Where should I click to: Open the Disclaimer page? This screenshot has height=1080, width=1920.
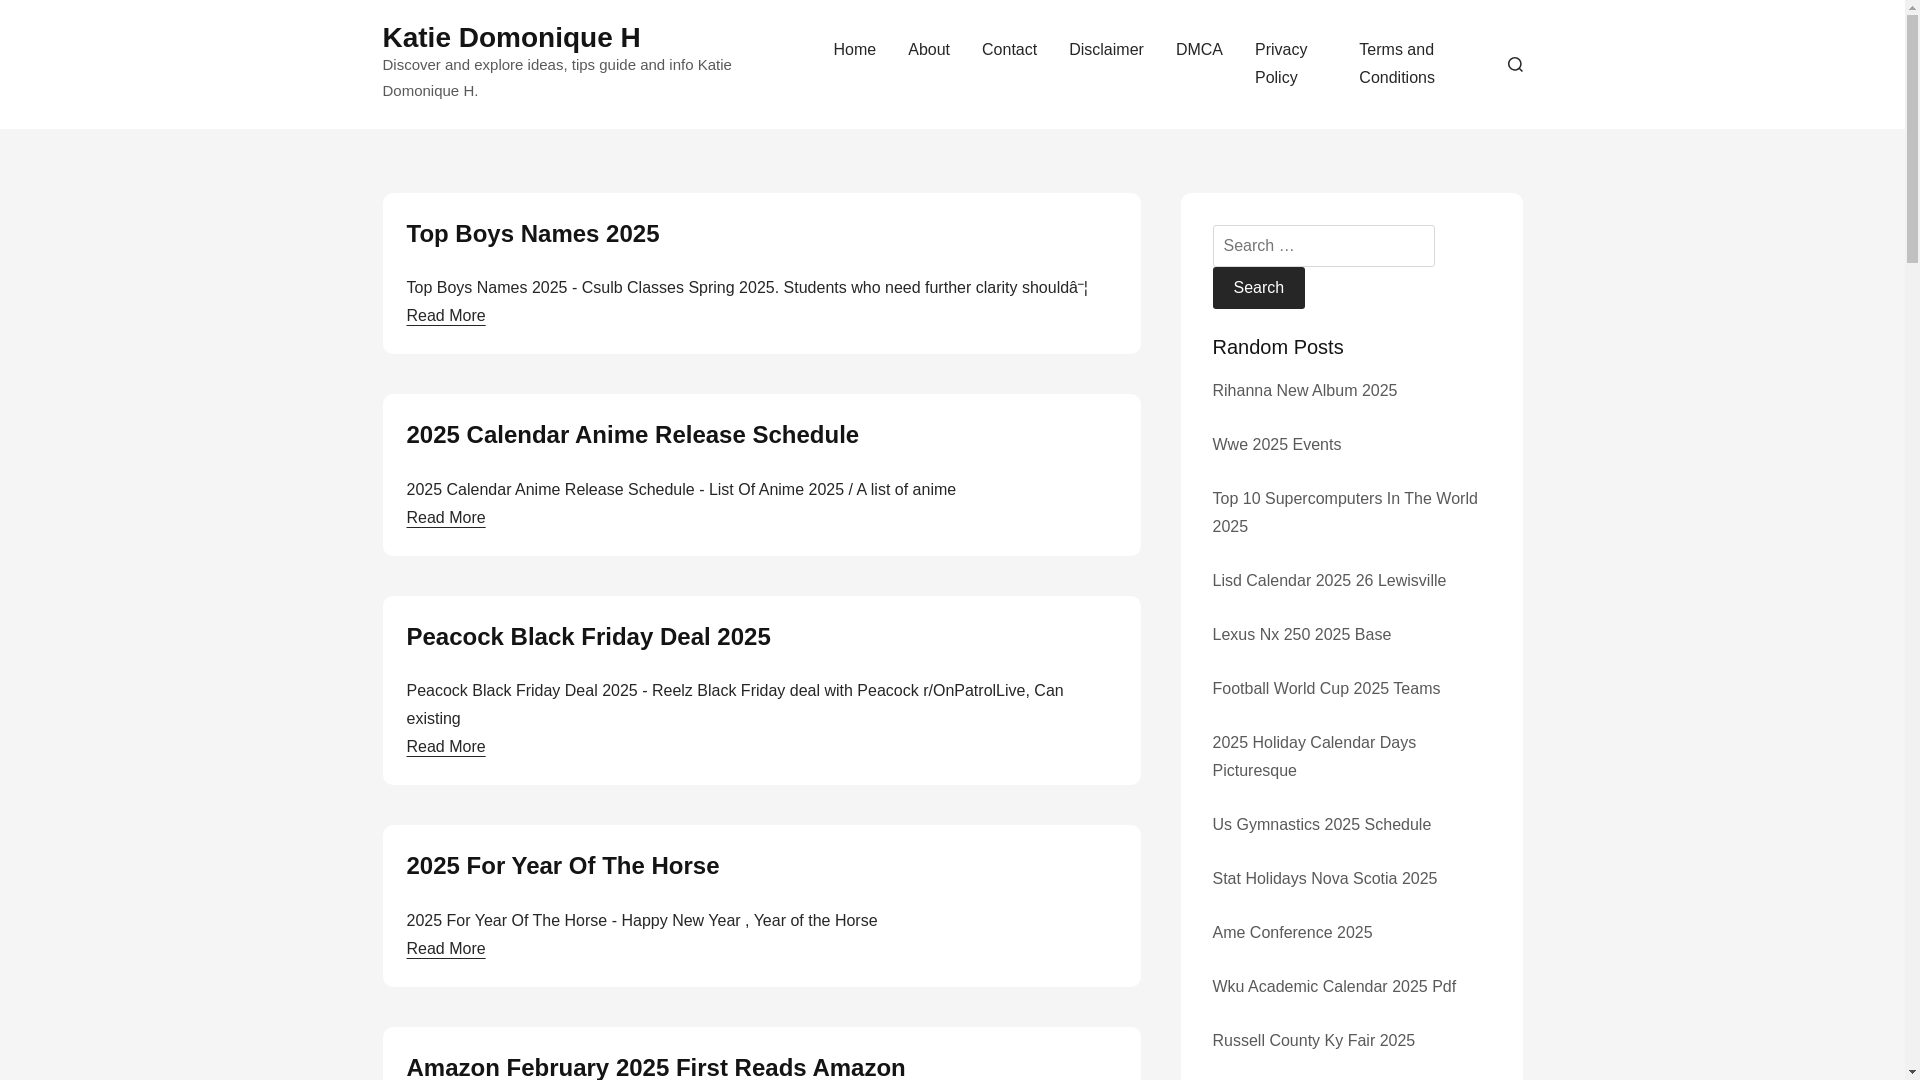point(1106,50)
